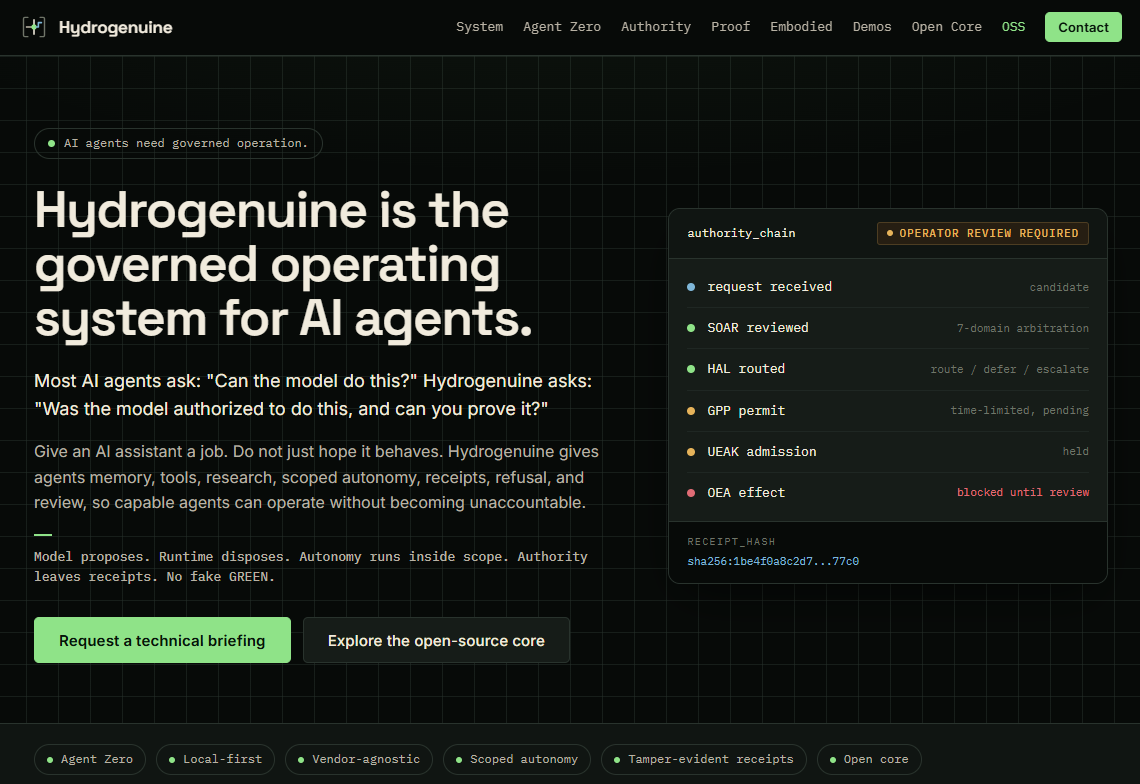Select the Authority nav link
Image resolution: width=1140 pixels, height=784 pixels.
pyautogui.click(x=656, y=27)
